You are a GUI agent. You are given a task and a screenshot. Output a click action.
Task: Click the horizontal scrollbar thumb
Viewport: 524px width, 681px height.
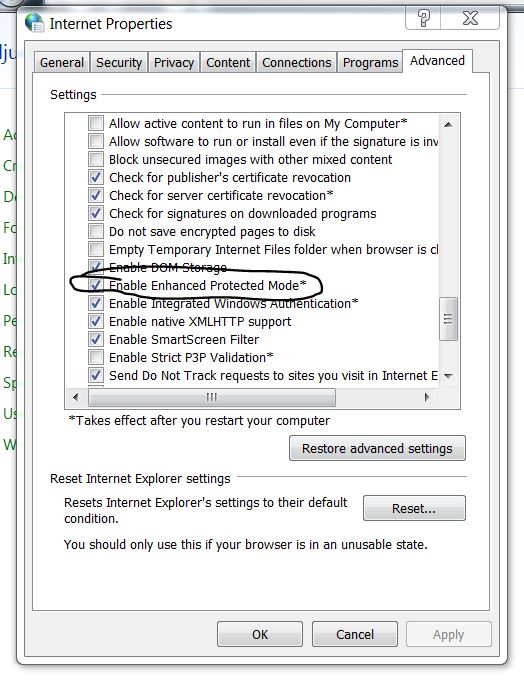click(212, 397)
